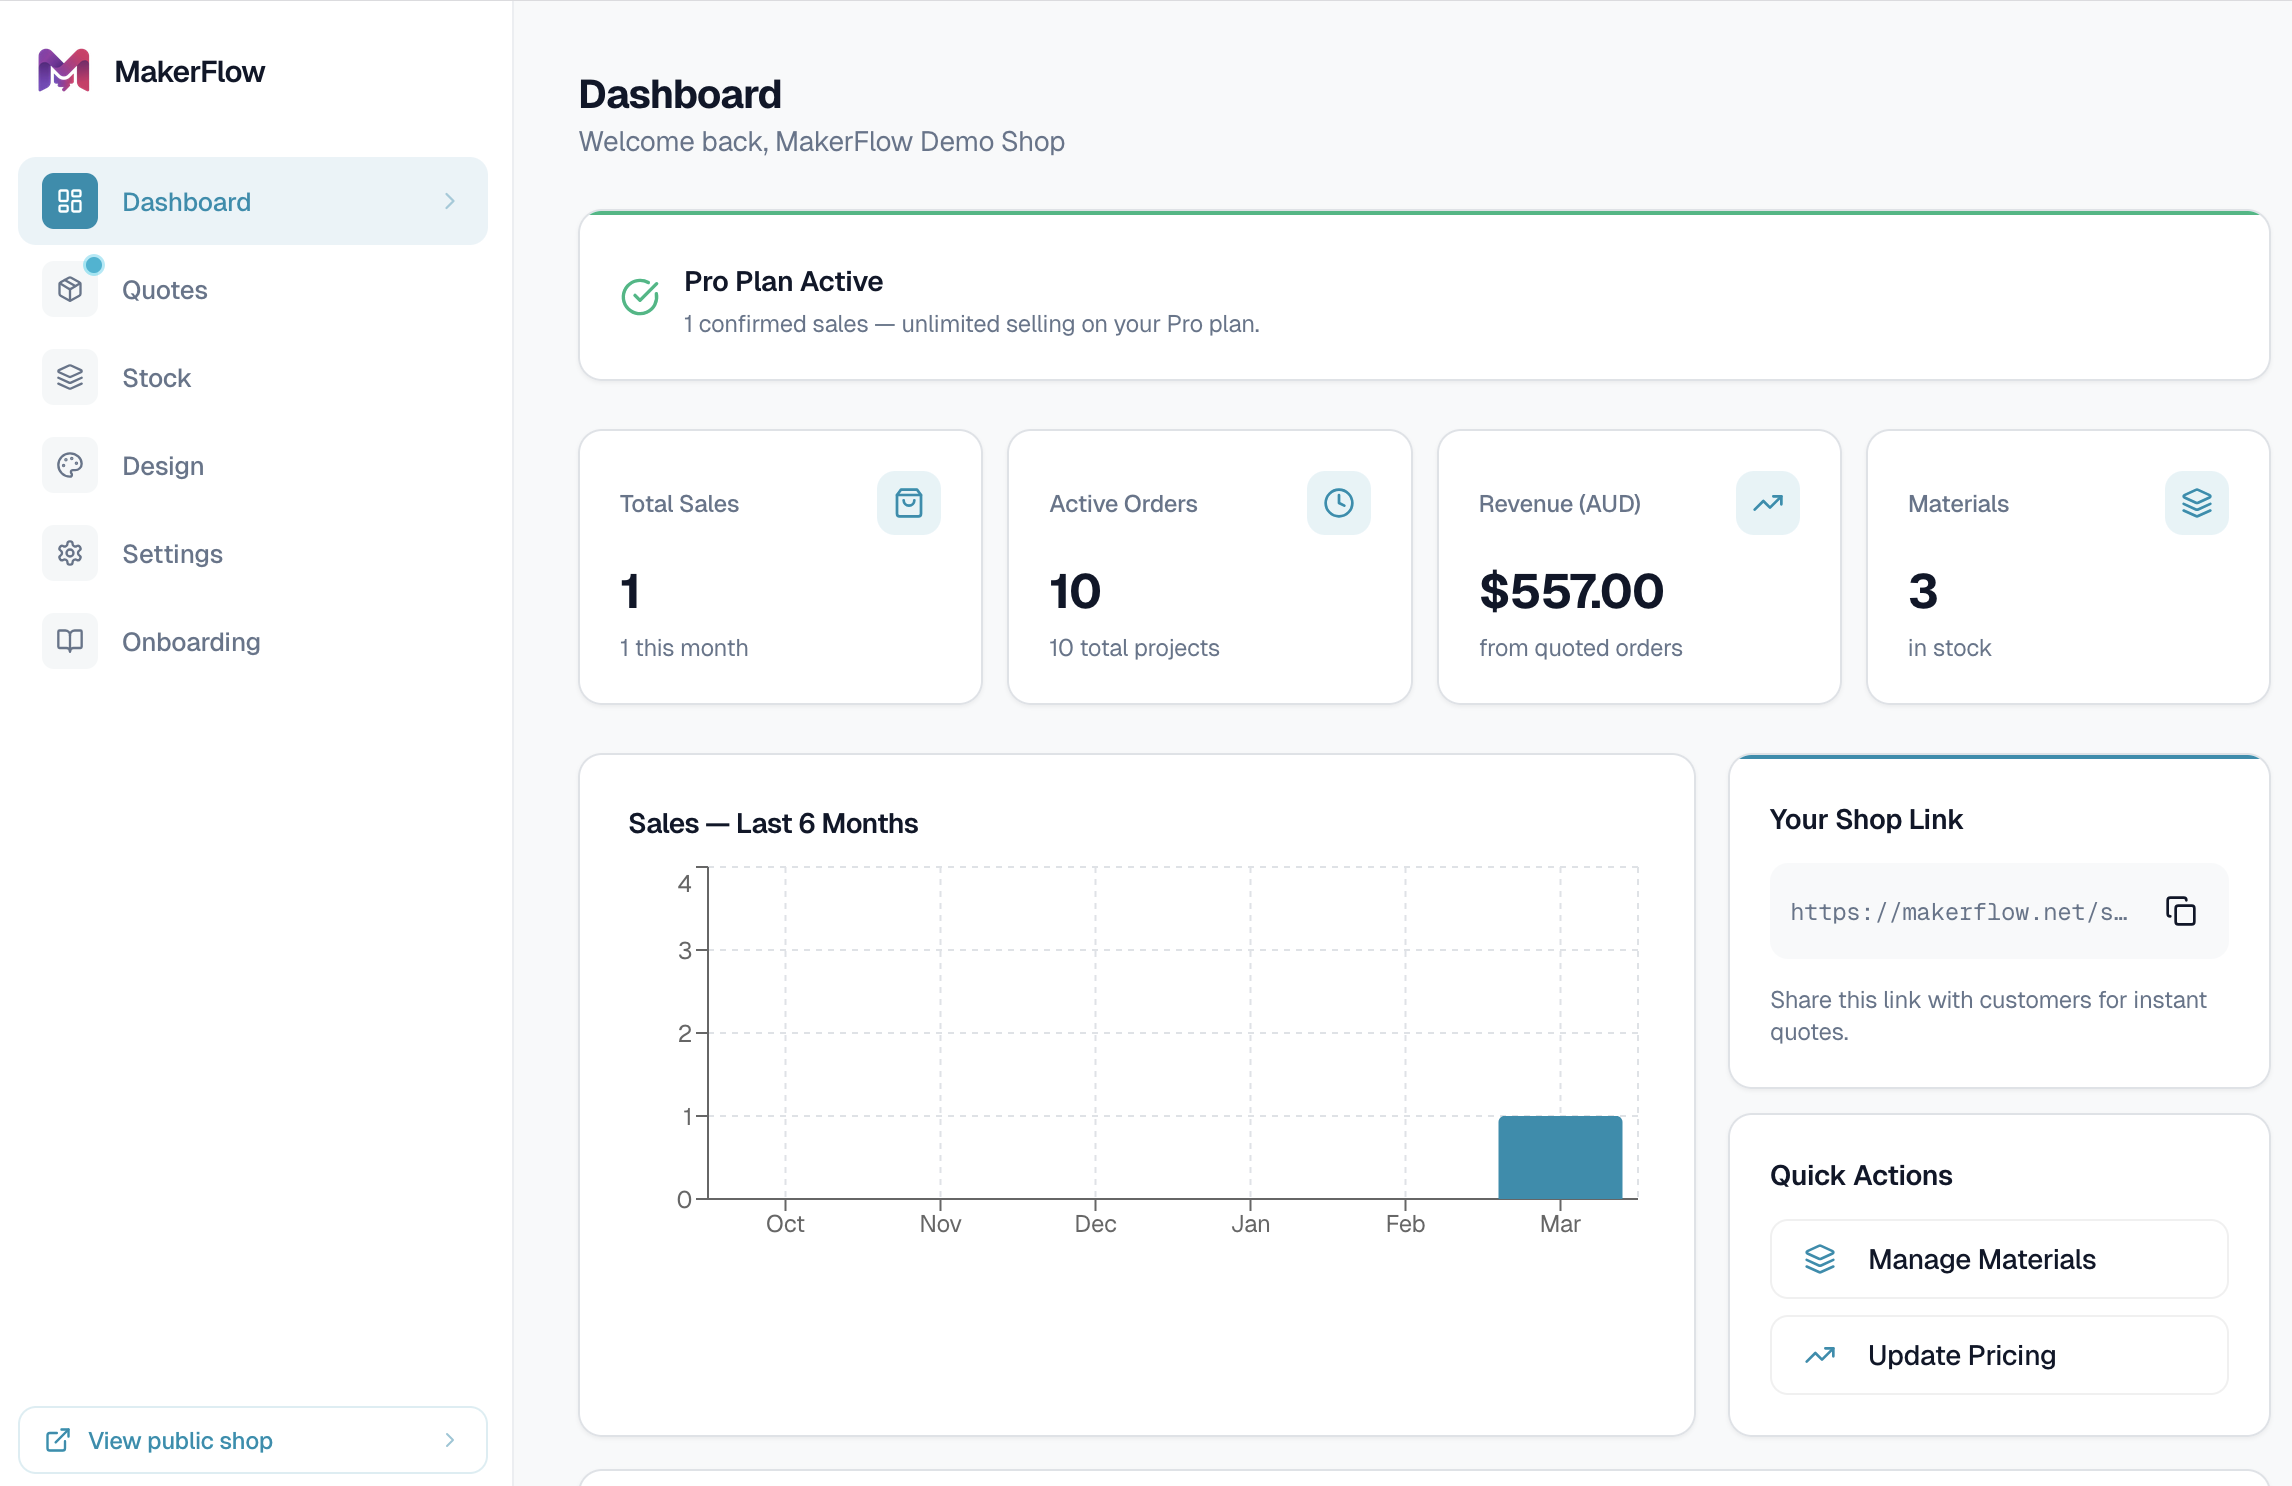The width and height of the screenshot is (2292, 1486).
Task: Click the Update Pricing quick action
Action: tap(1997, 1355)
